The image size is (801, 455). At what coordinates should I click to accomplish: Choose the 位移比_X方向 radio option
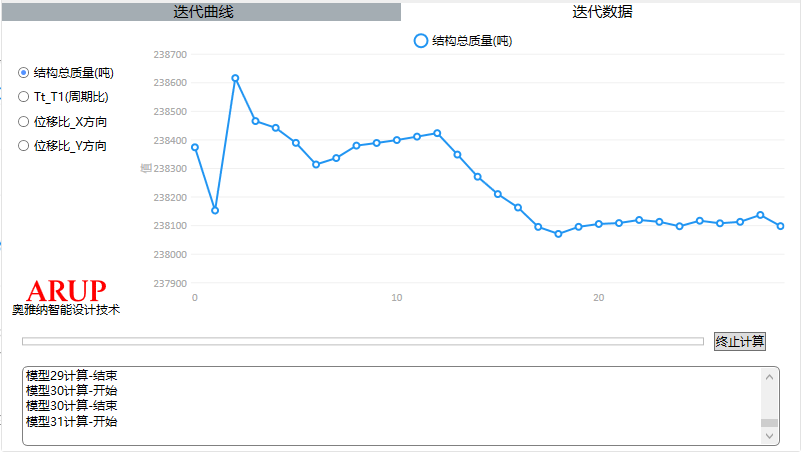click(24, 121)
